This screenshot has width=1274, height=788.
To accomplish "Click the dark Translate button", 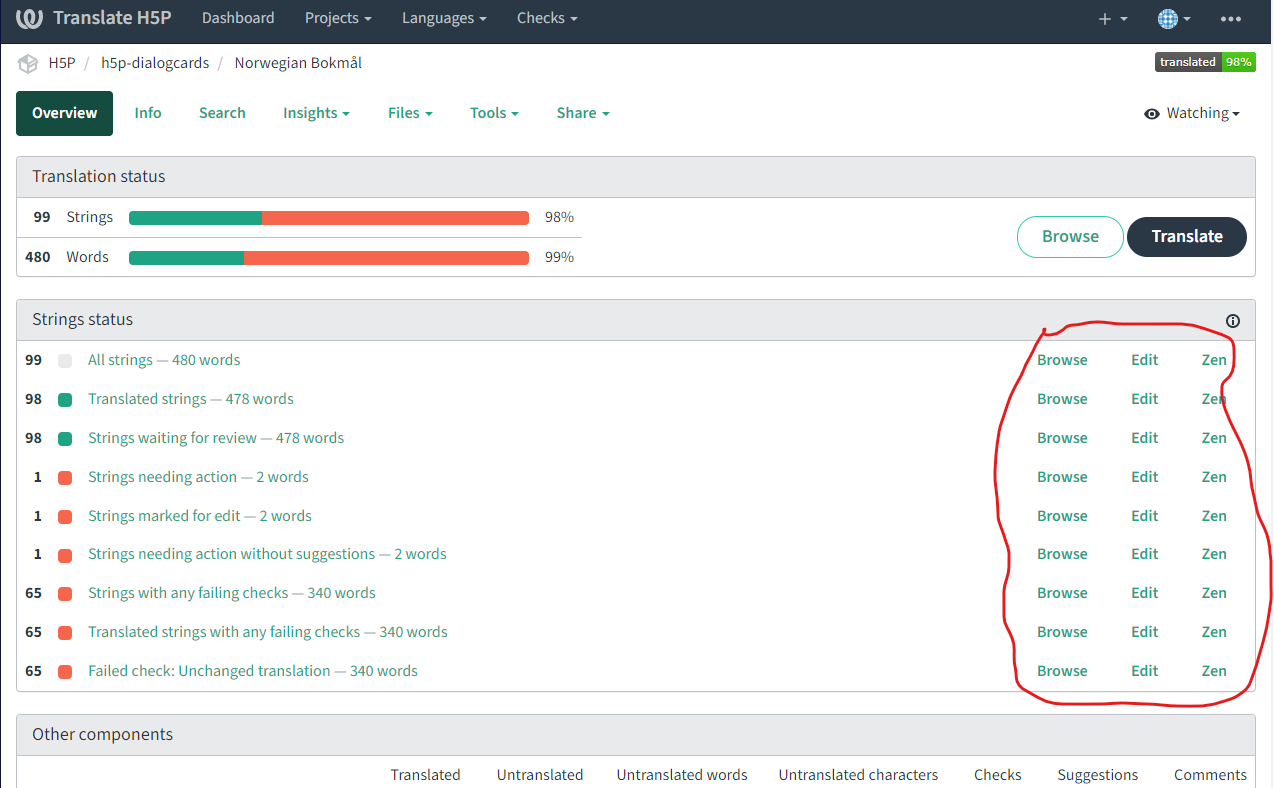I will click(1187, 237).
